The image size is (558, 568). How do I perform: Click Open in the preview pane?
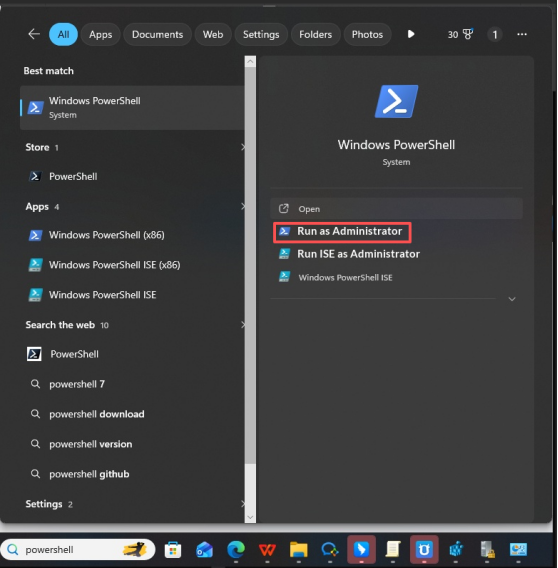pos(396,209)
